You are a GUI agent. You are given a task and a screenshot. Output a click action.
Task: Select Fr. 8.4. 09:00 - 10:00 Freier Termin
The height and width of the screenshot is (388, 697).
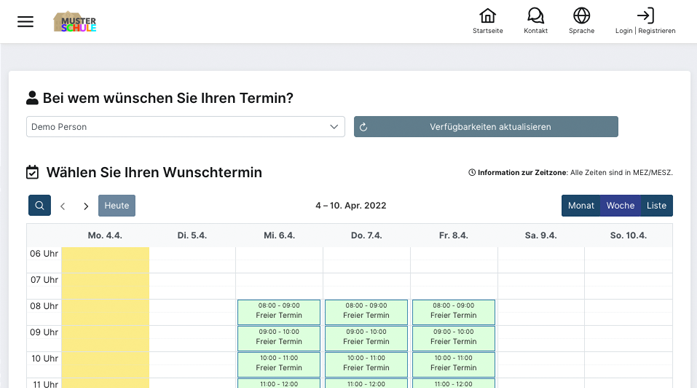point(453,338)
